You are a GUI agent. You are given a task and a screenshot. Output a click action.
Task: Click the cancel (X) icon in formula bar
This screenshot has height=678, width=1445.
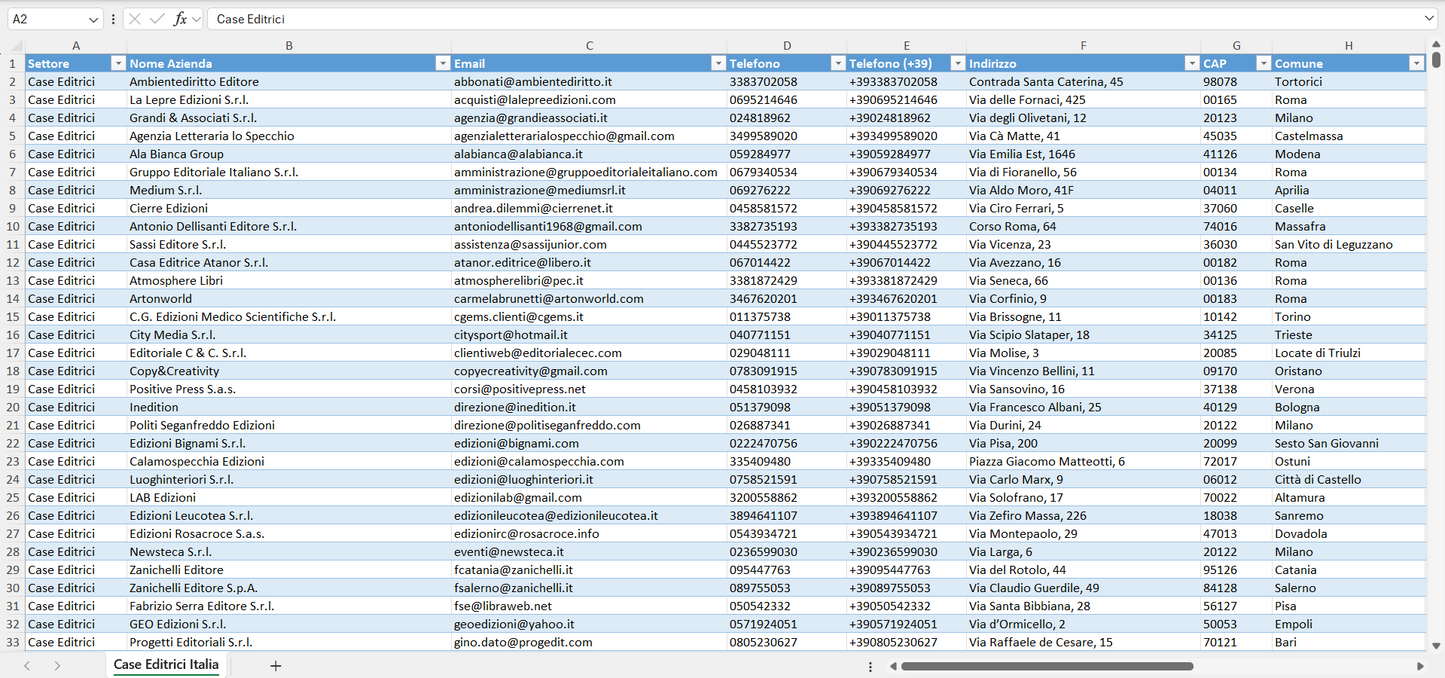pos(135,19)
